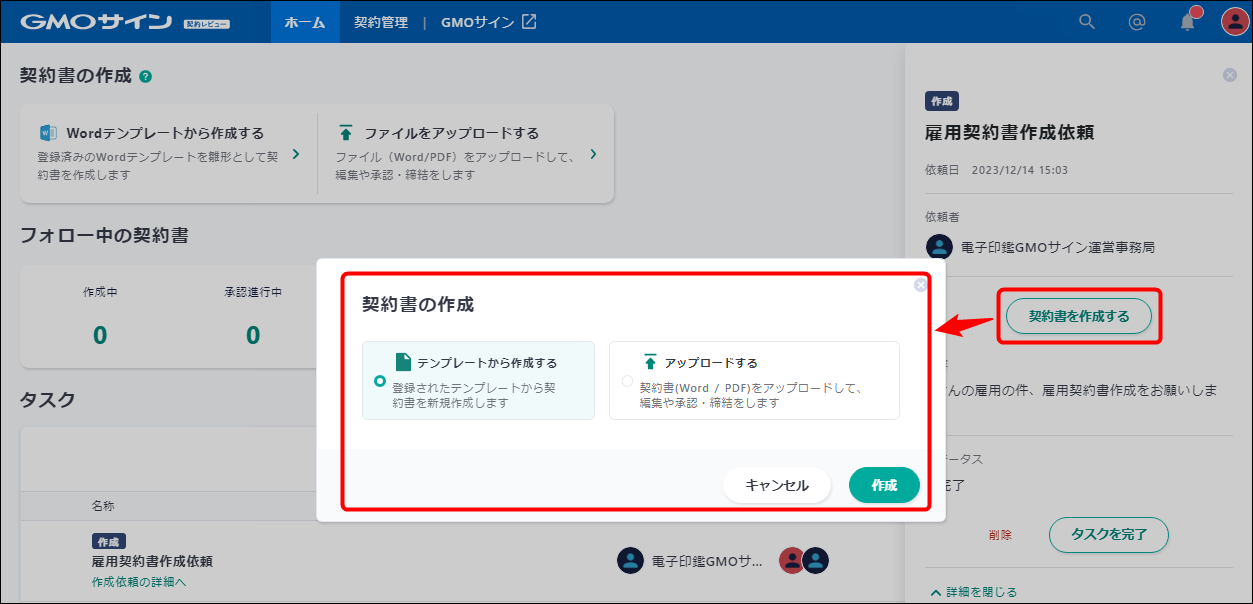Click the upload icon on ファイルをアップロードする card
Viewport: 1253px width, 604px height.
point(345,131)
